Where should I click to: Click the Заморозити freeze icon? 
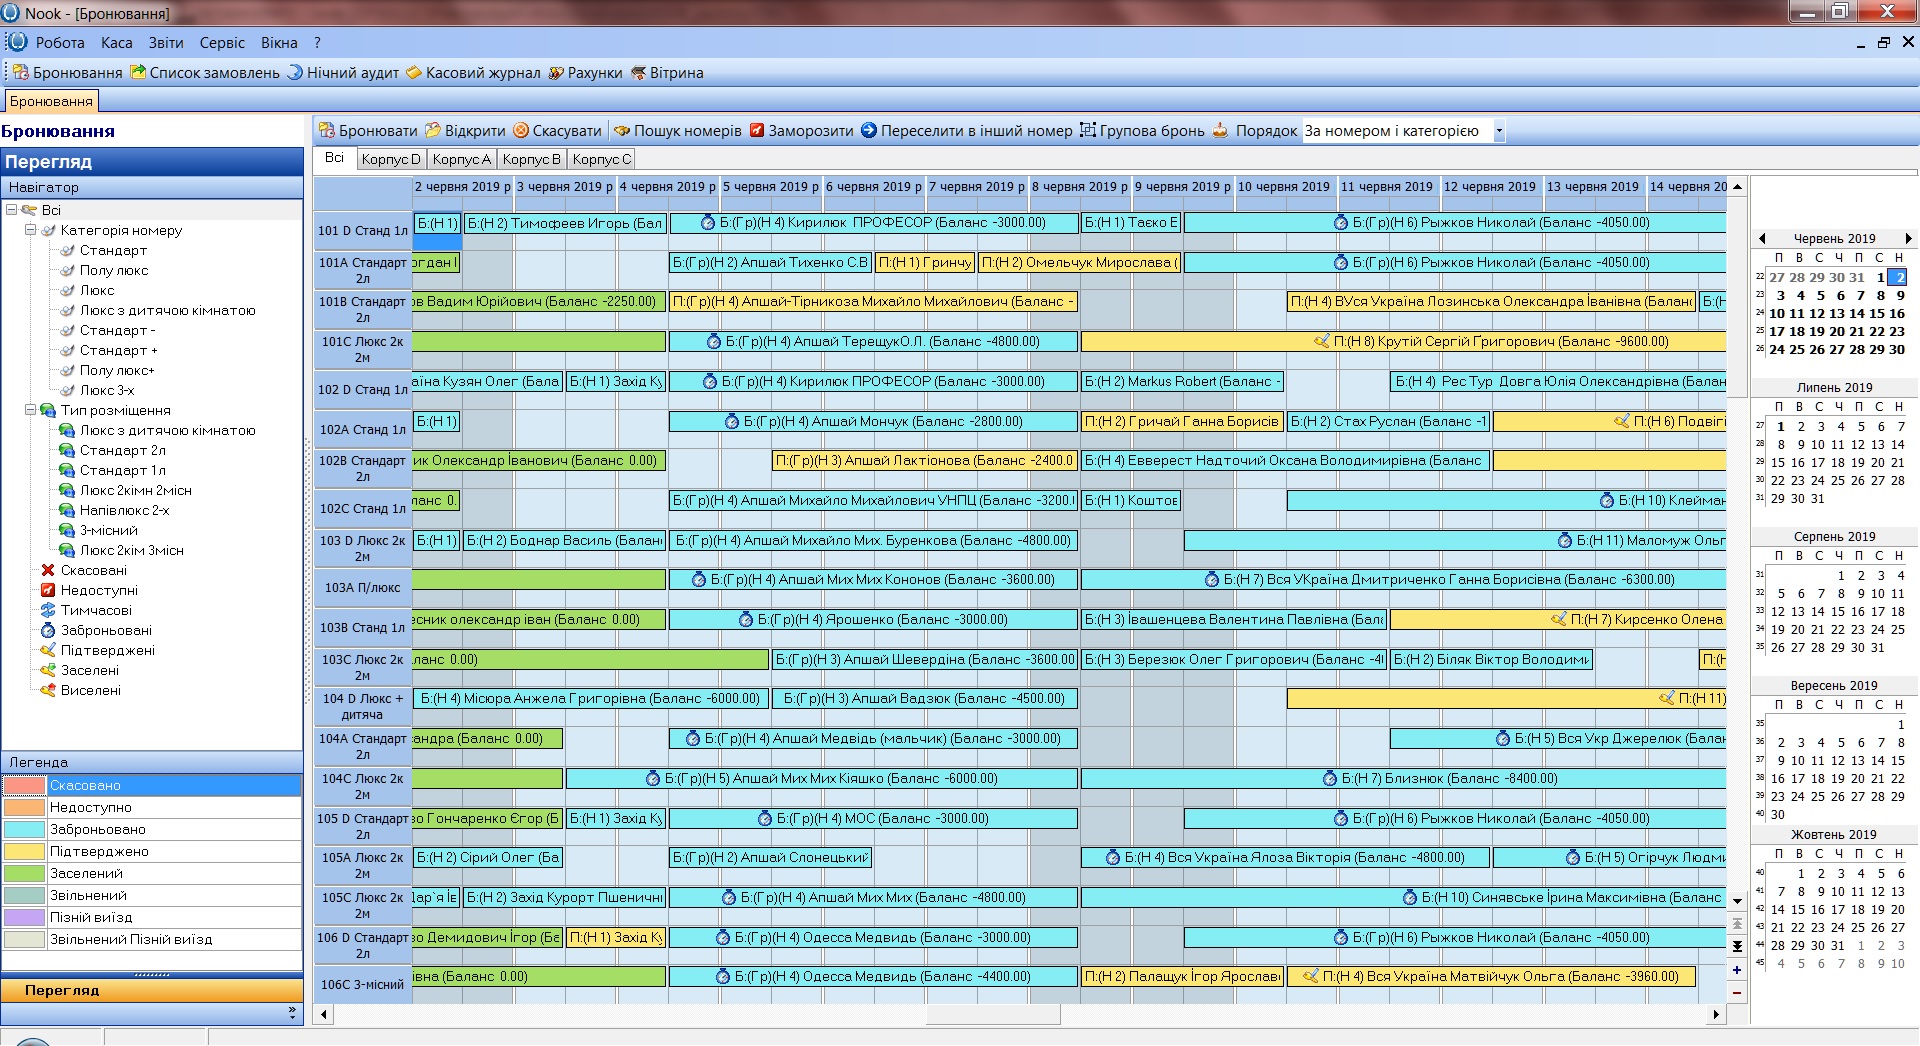click(757, 131)
